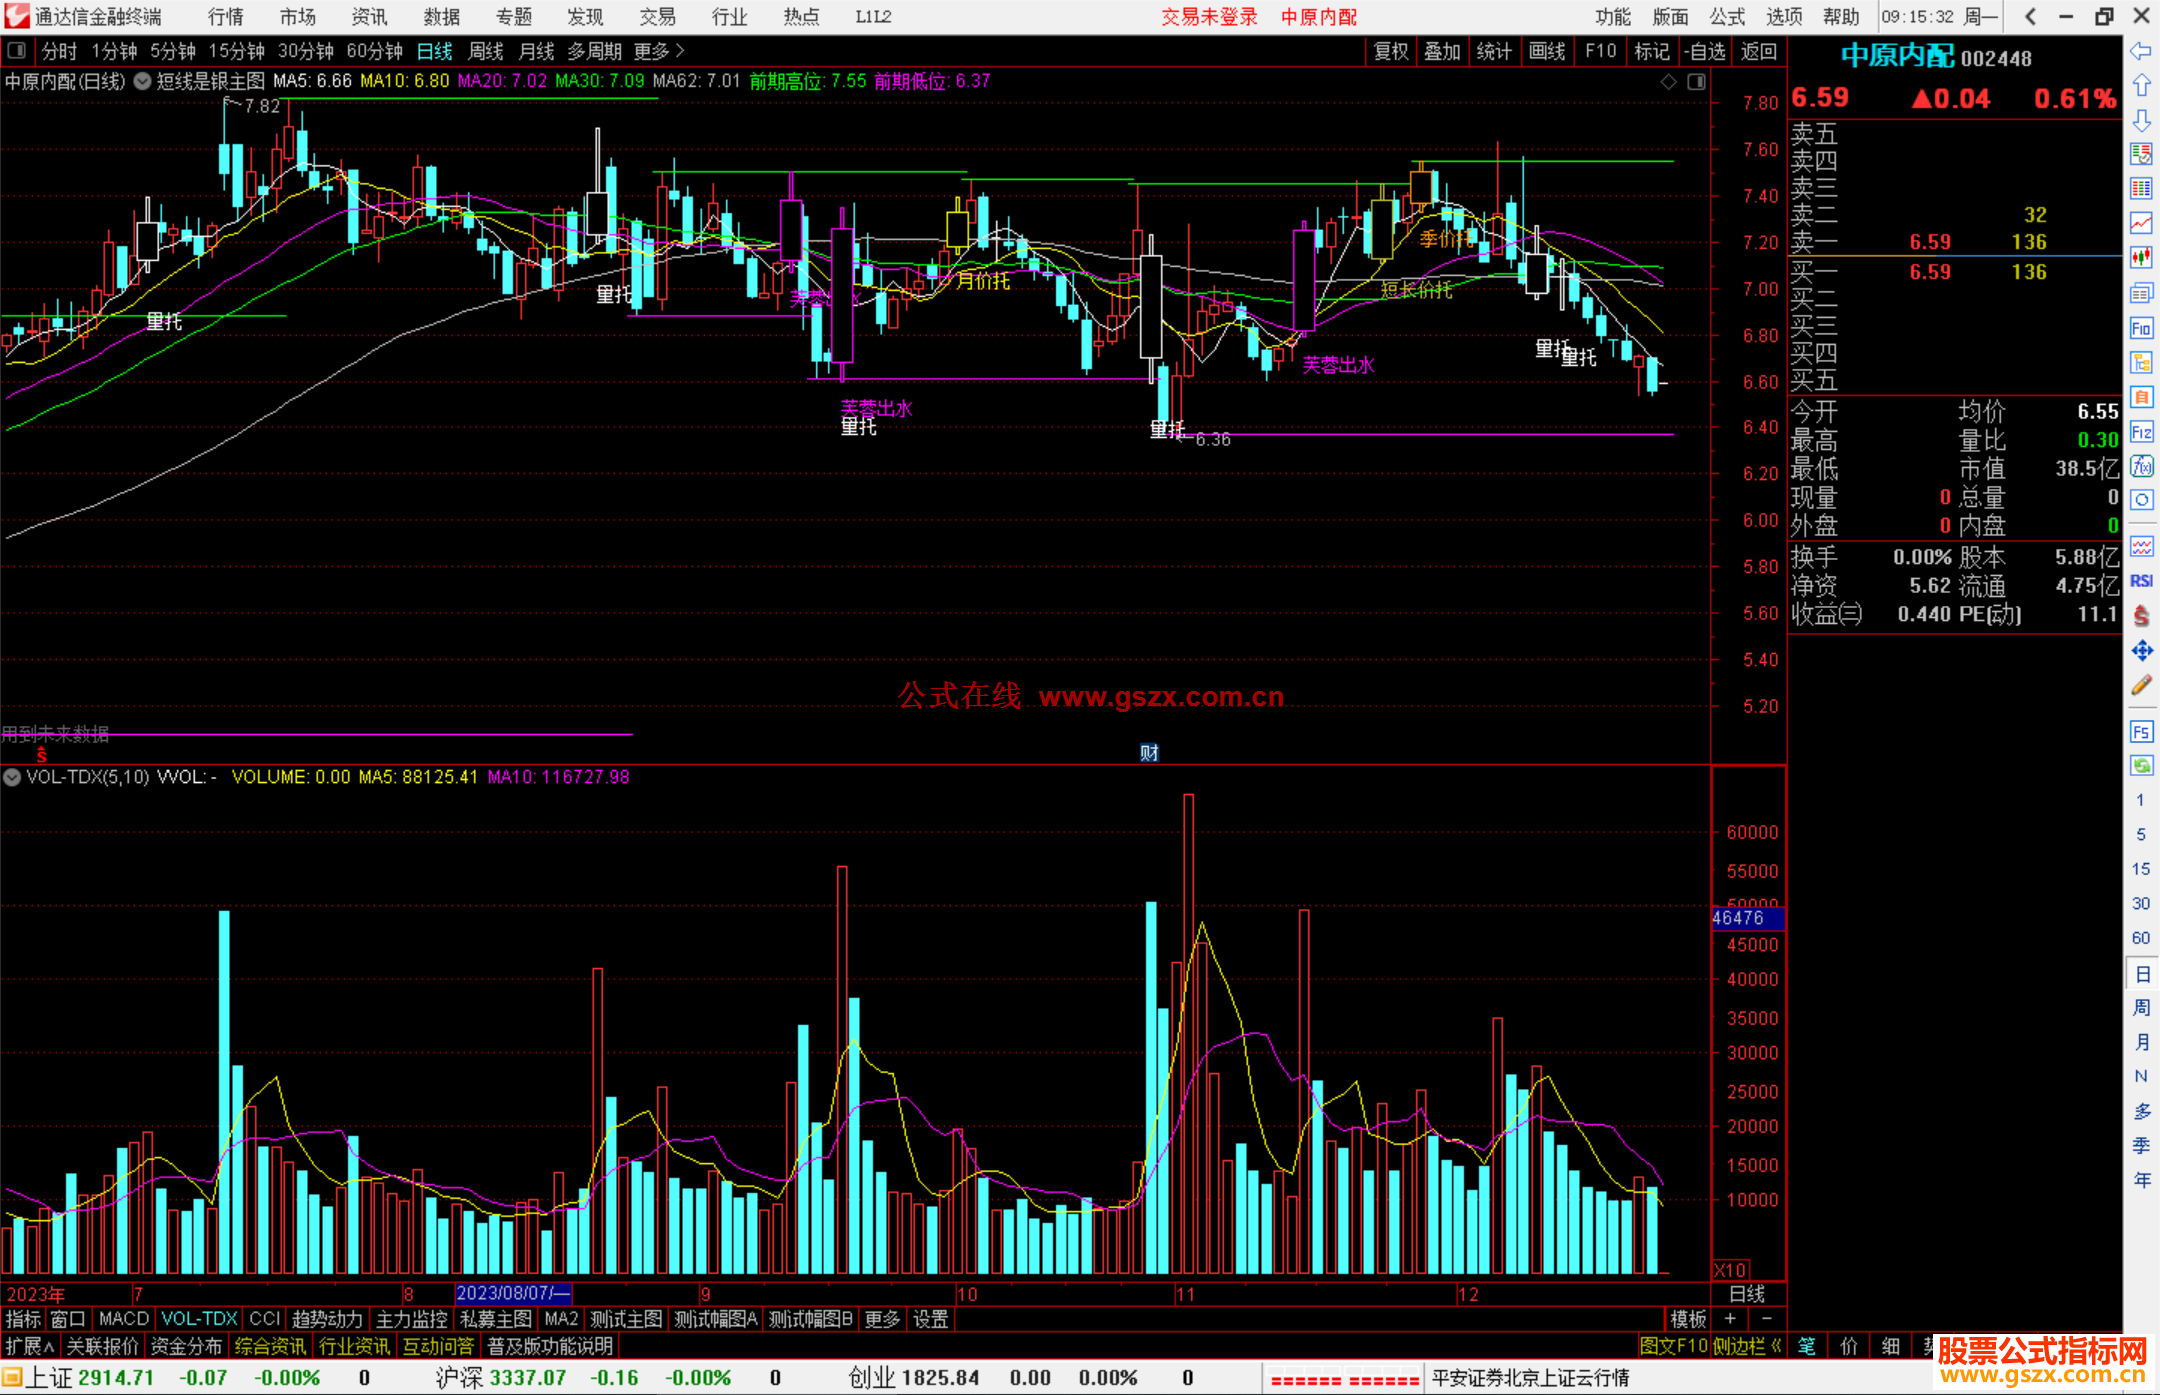Select the MACD indicator tab

(x=124, y=1319)
